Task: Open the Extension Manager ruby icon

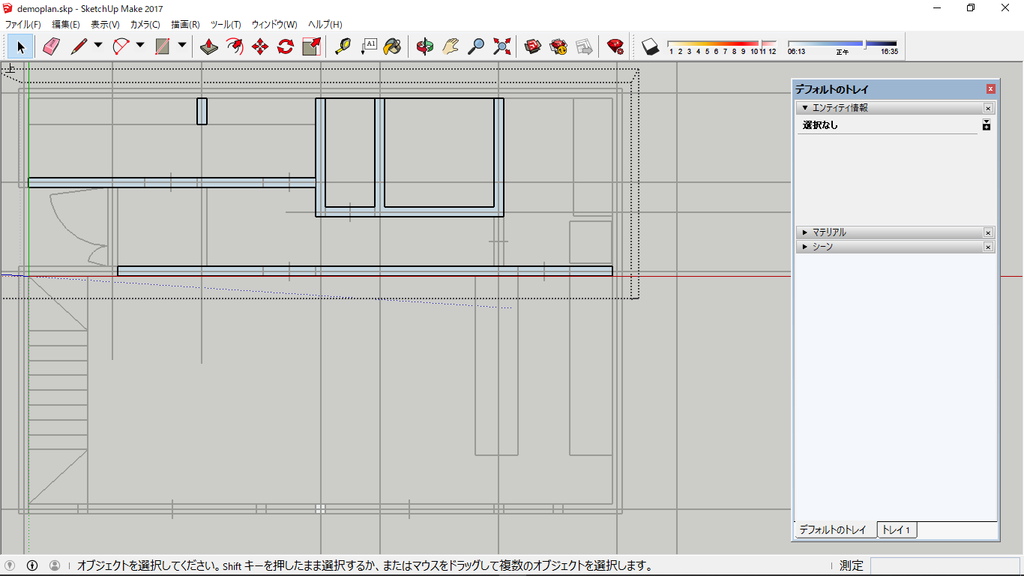Action: 615,46
